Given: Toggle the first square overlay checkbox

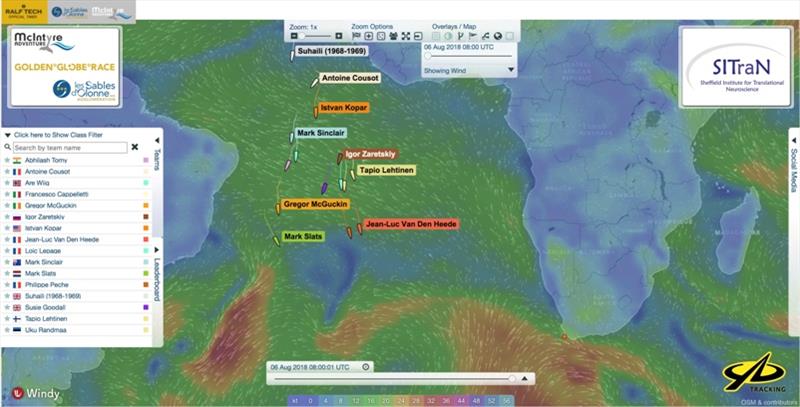Looking at the screenshot, I should (x=436, y=36).
